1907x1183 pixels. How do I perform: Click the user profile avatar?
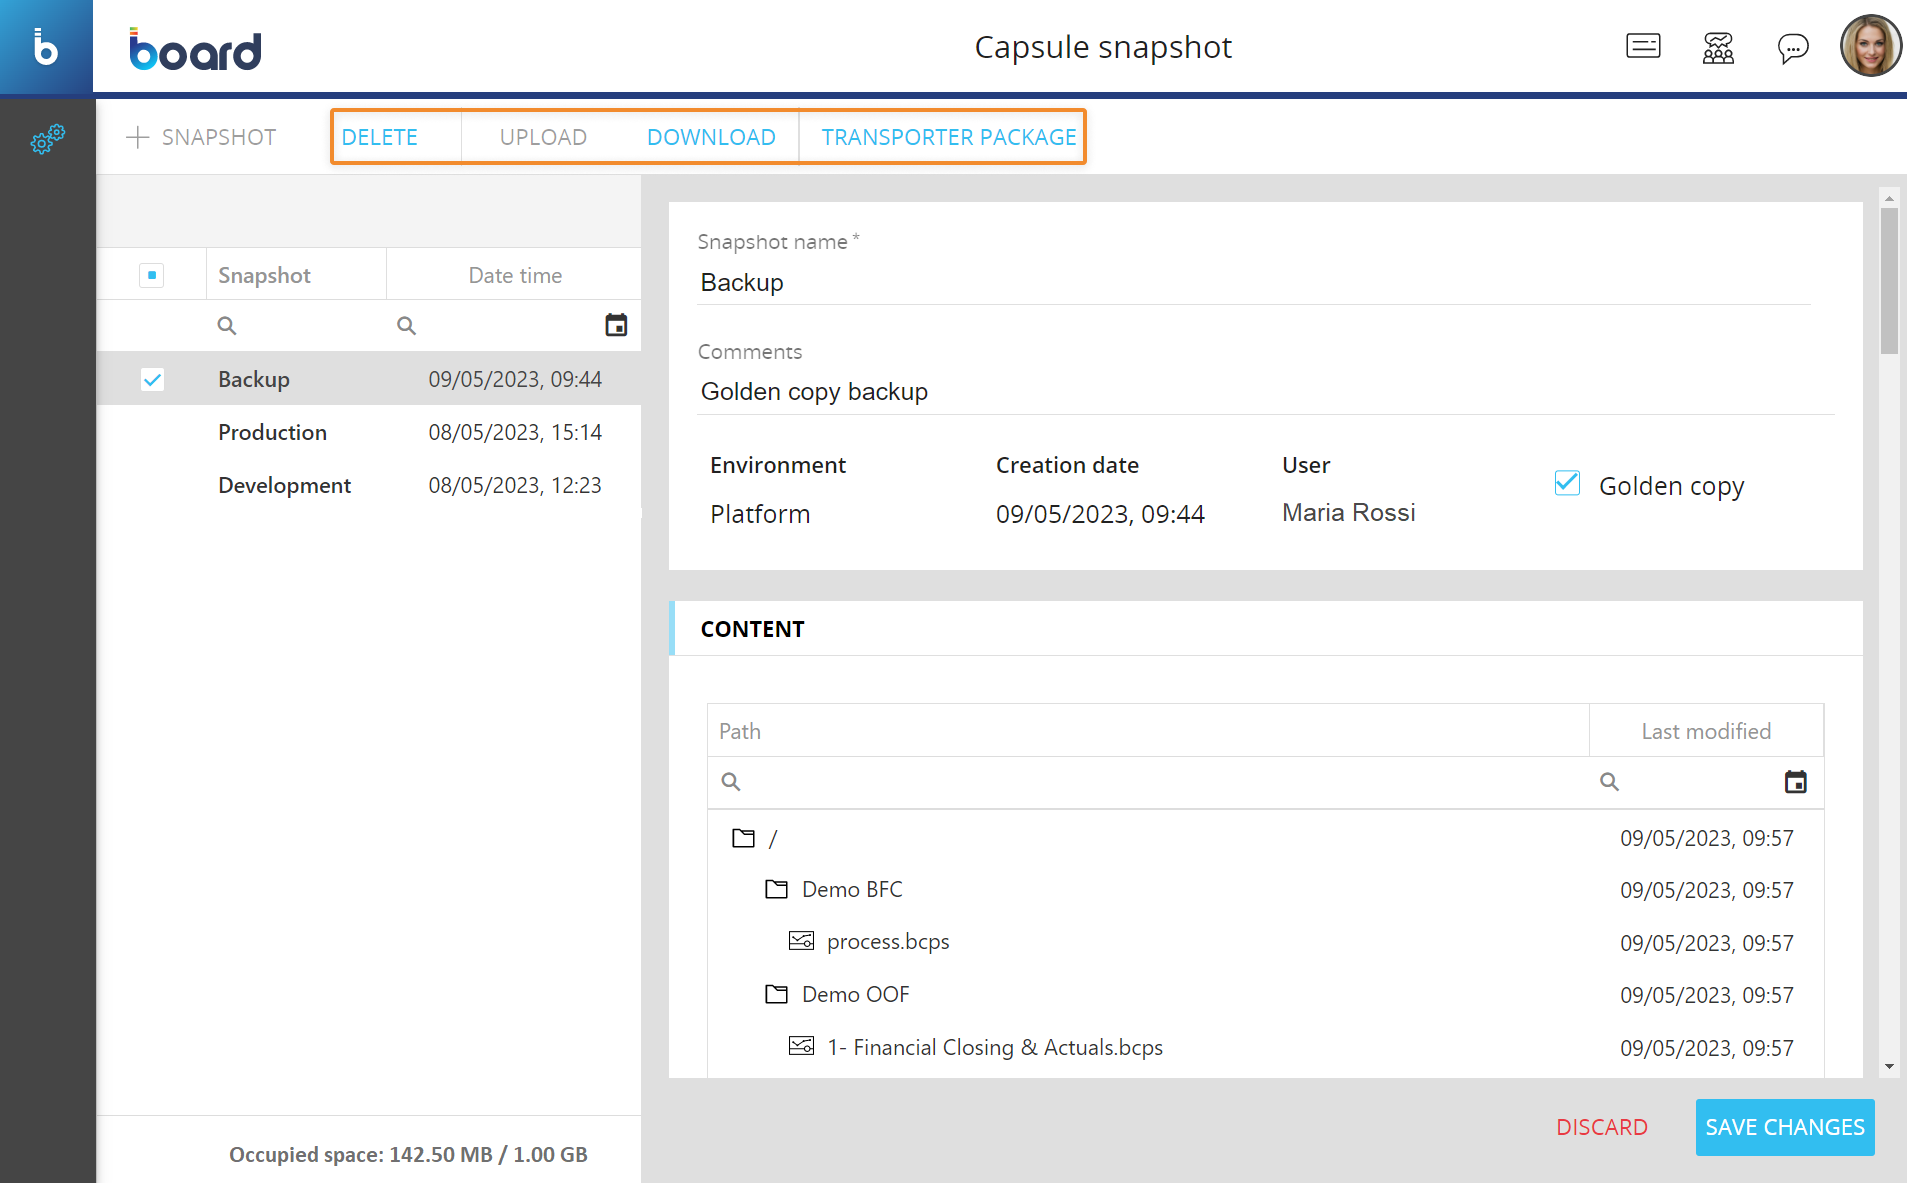[x=1870, y=46]
